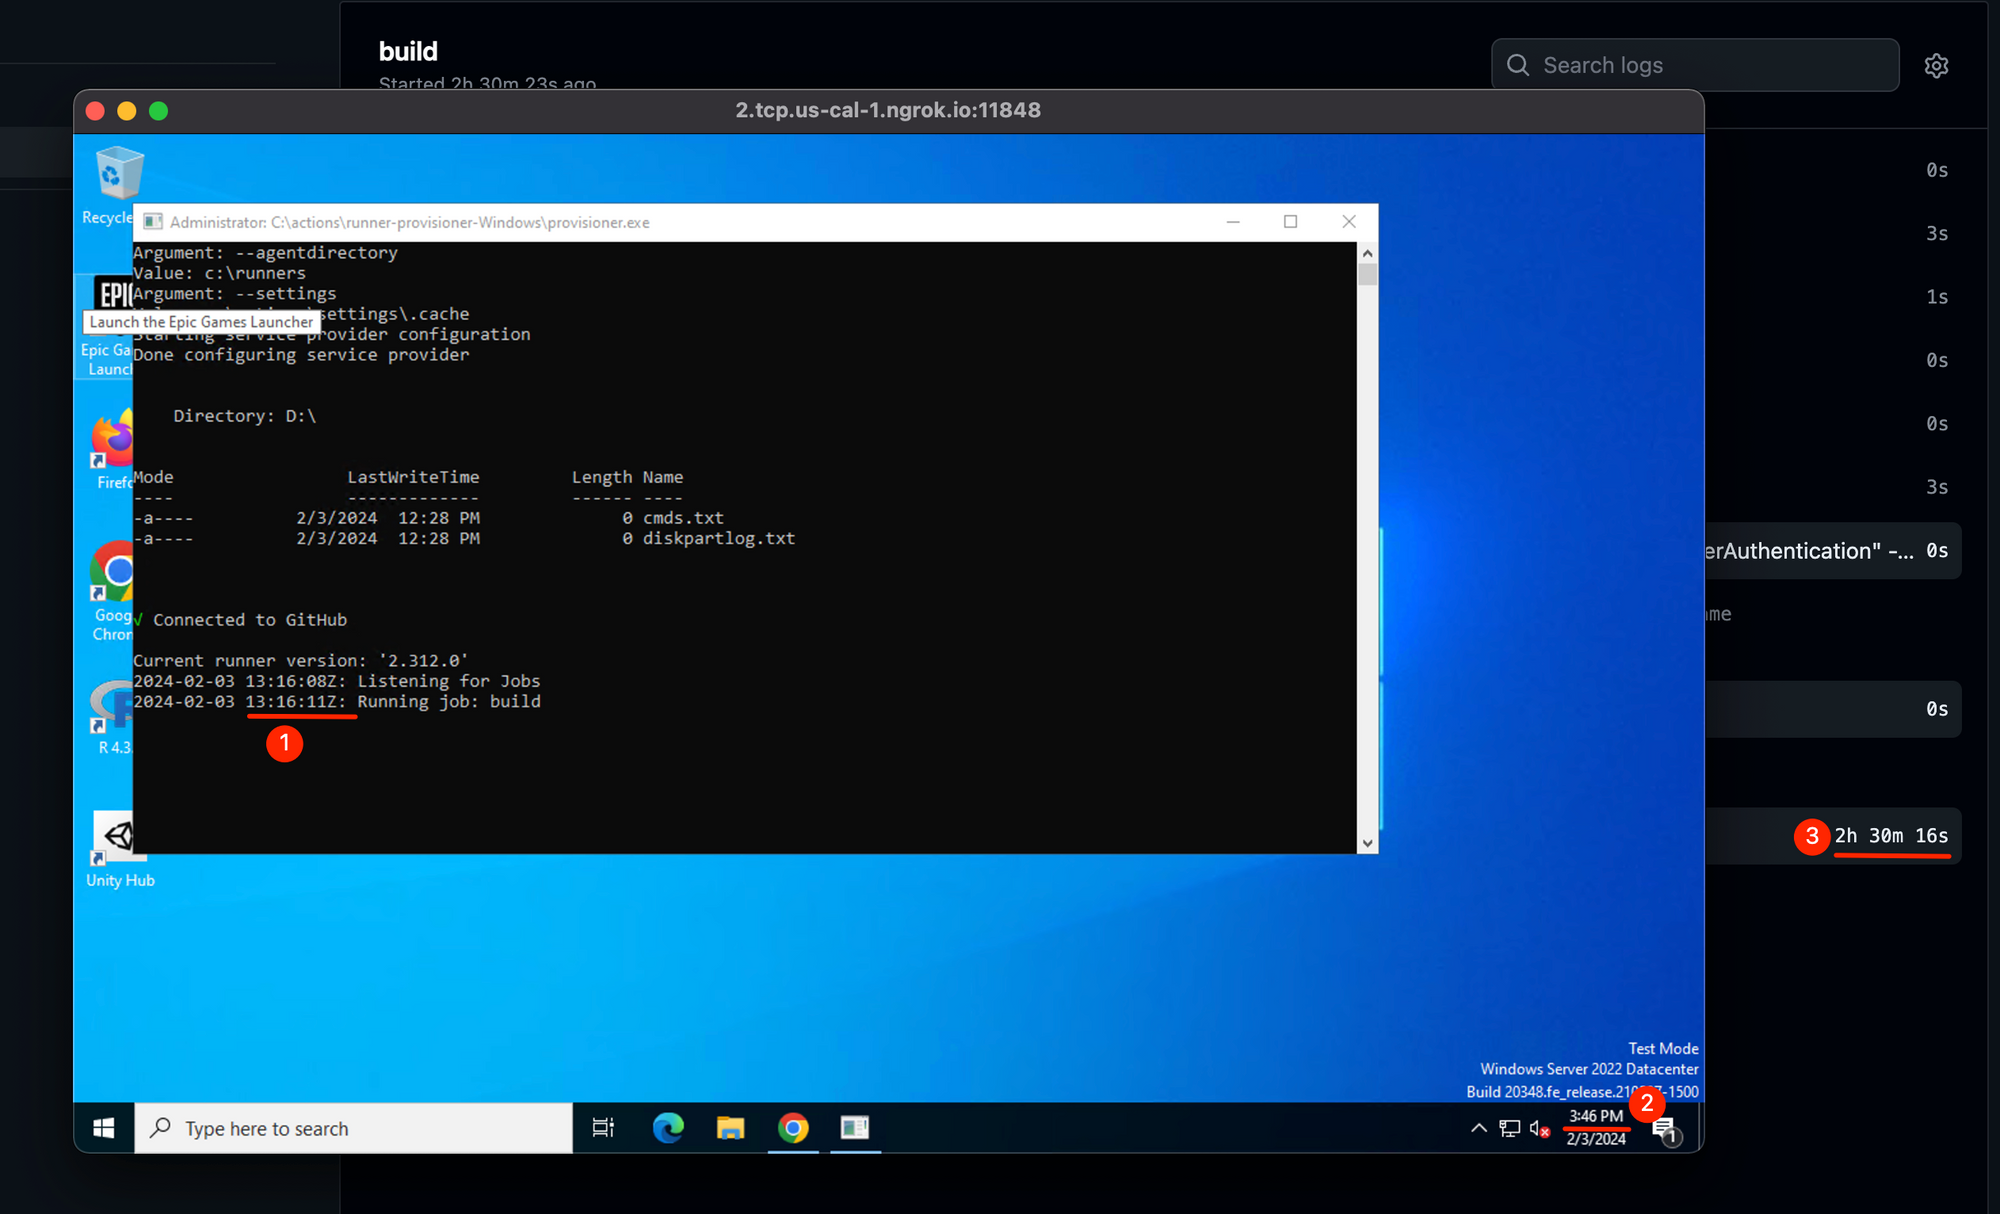Screen dimensions: 2000x1214
Task: Click the network/notification icon system tray
Action: (x=1509, y=1128)
